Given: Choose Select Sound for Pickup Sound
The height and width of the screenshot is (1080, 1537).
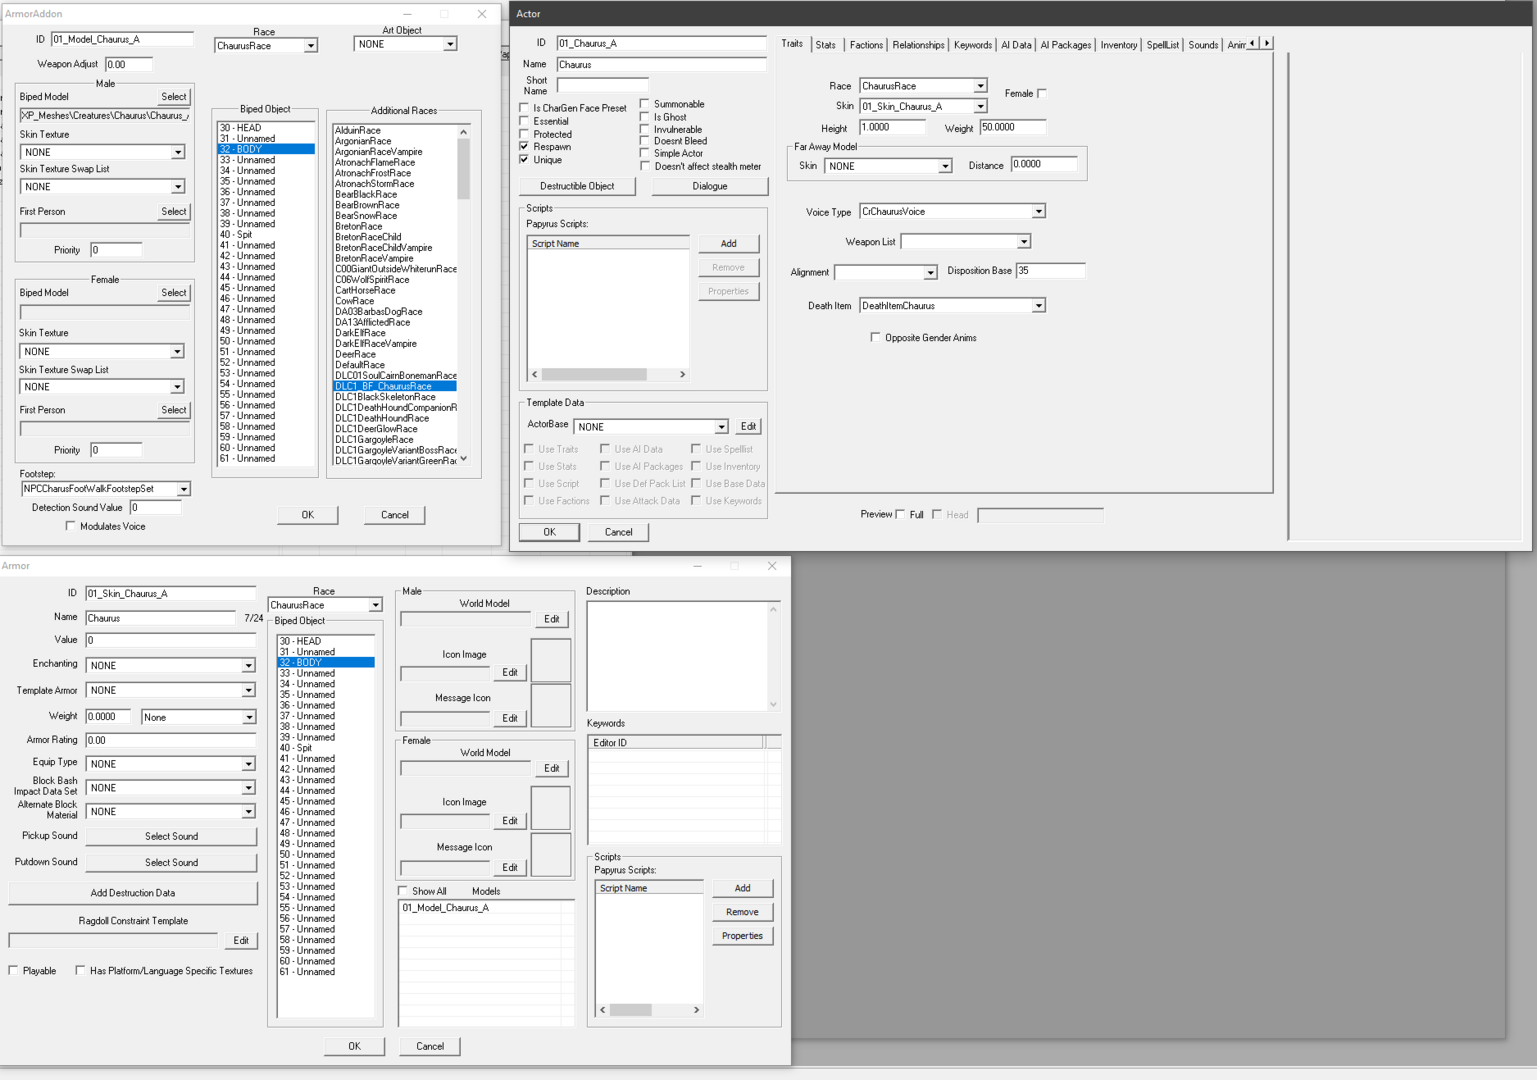Looking at the screenshot, I should [x=171, y=836].
